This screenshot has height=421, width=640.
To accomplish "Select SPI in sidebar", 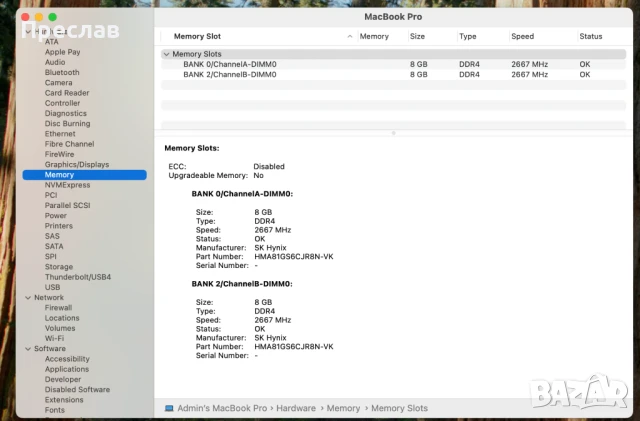I will pos(51,256).
